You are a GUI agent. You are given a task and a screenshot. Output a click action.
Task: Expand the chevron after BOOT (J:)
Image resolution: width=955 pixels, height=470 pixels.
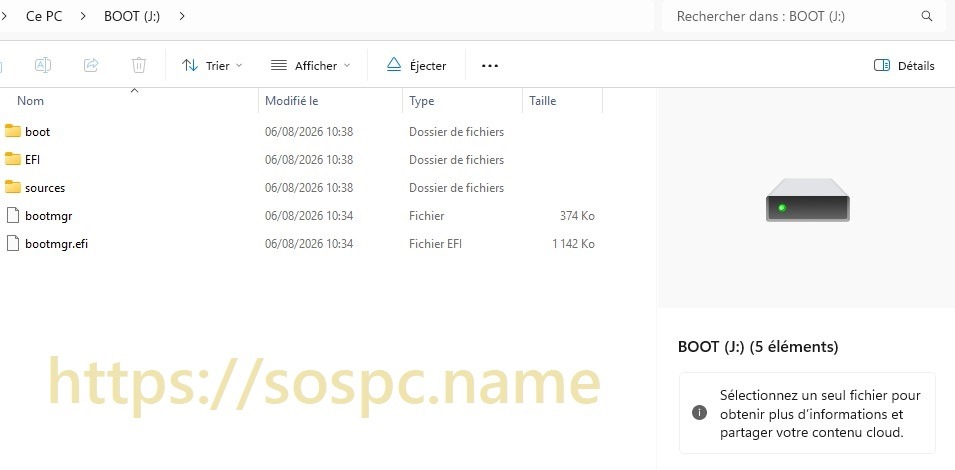(182, 16)
